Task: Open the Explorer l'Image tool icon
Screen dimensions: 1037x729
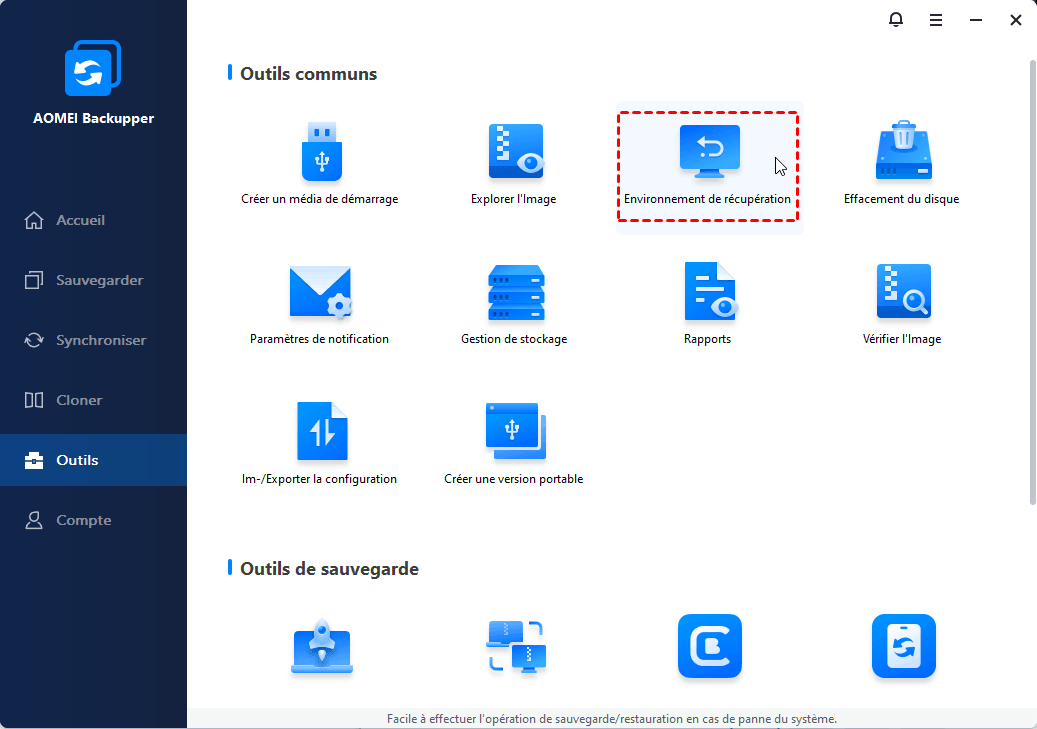Action: (x=516, y=151)
